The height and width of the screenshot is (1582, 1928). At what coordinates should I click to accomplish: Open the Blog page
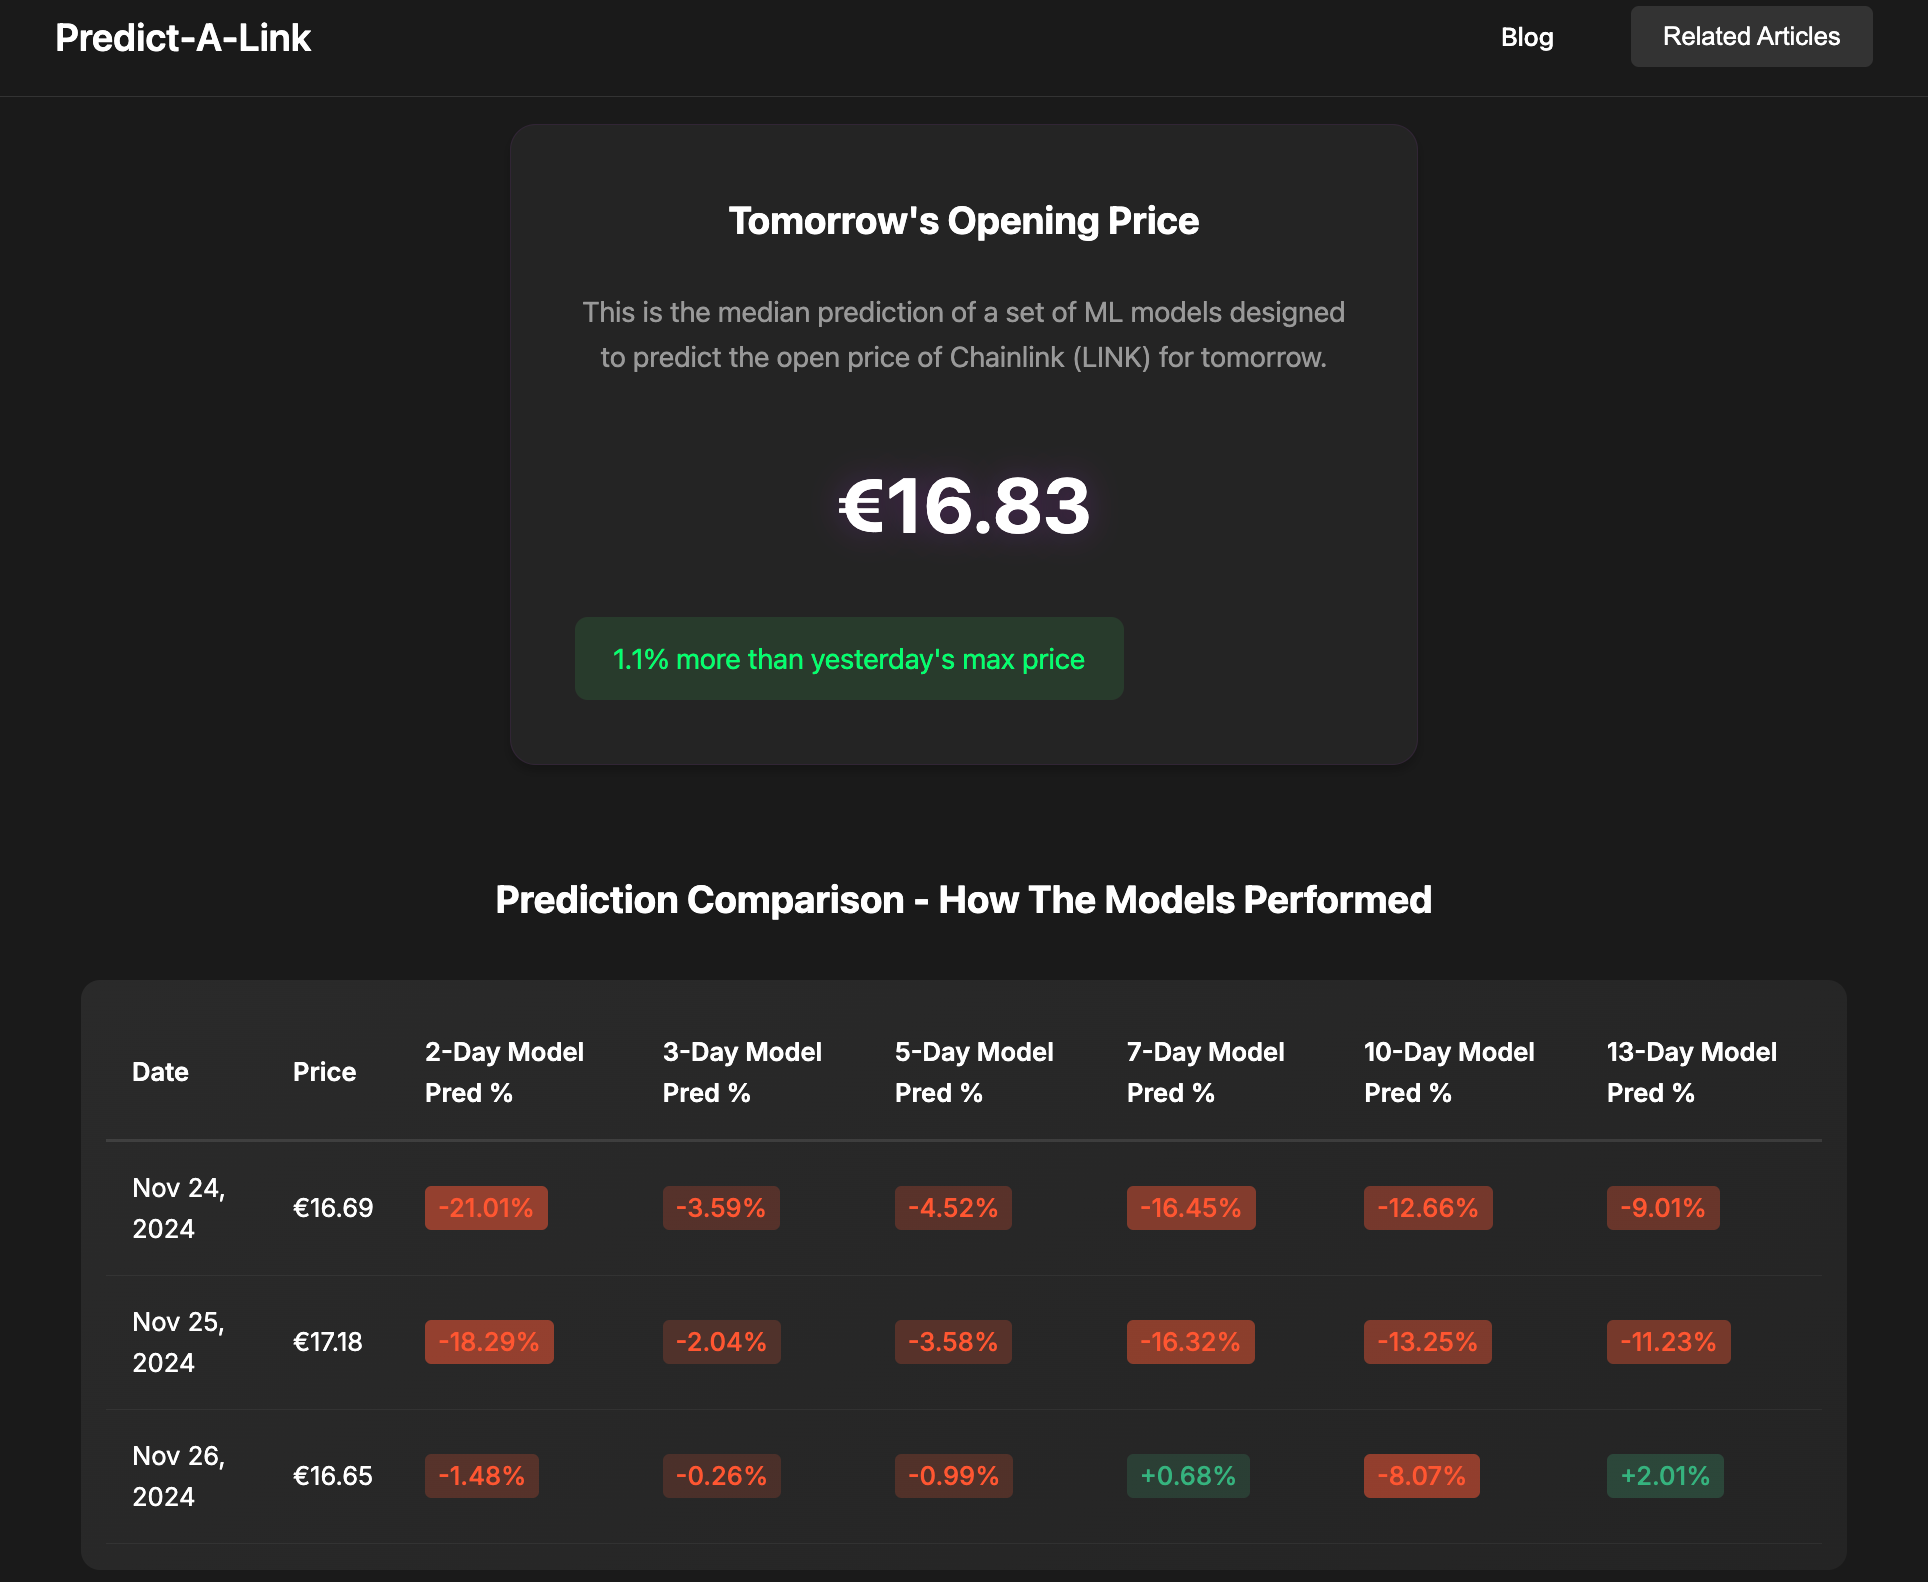1526,37
